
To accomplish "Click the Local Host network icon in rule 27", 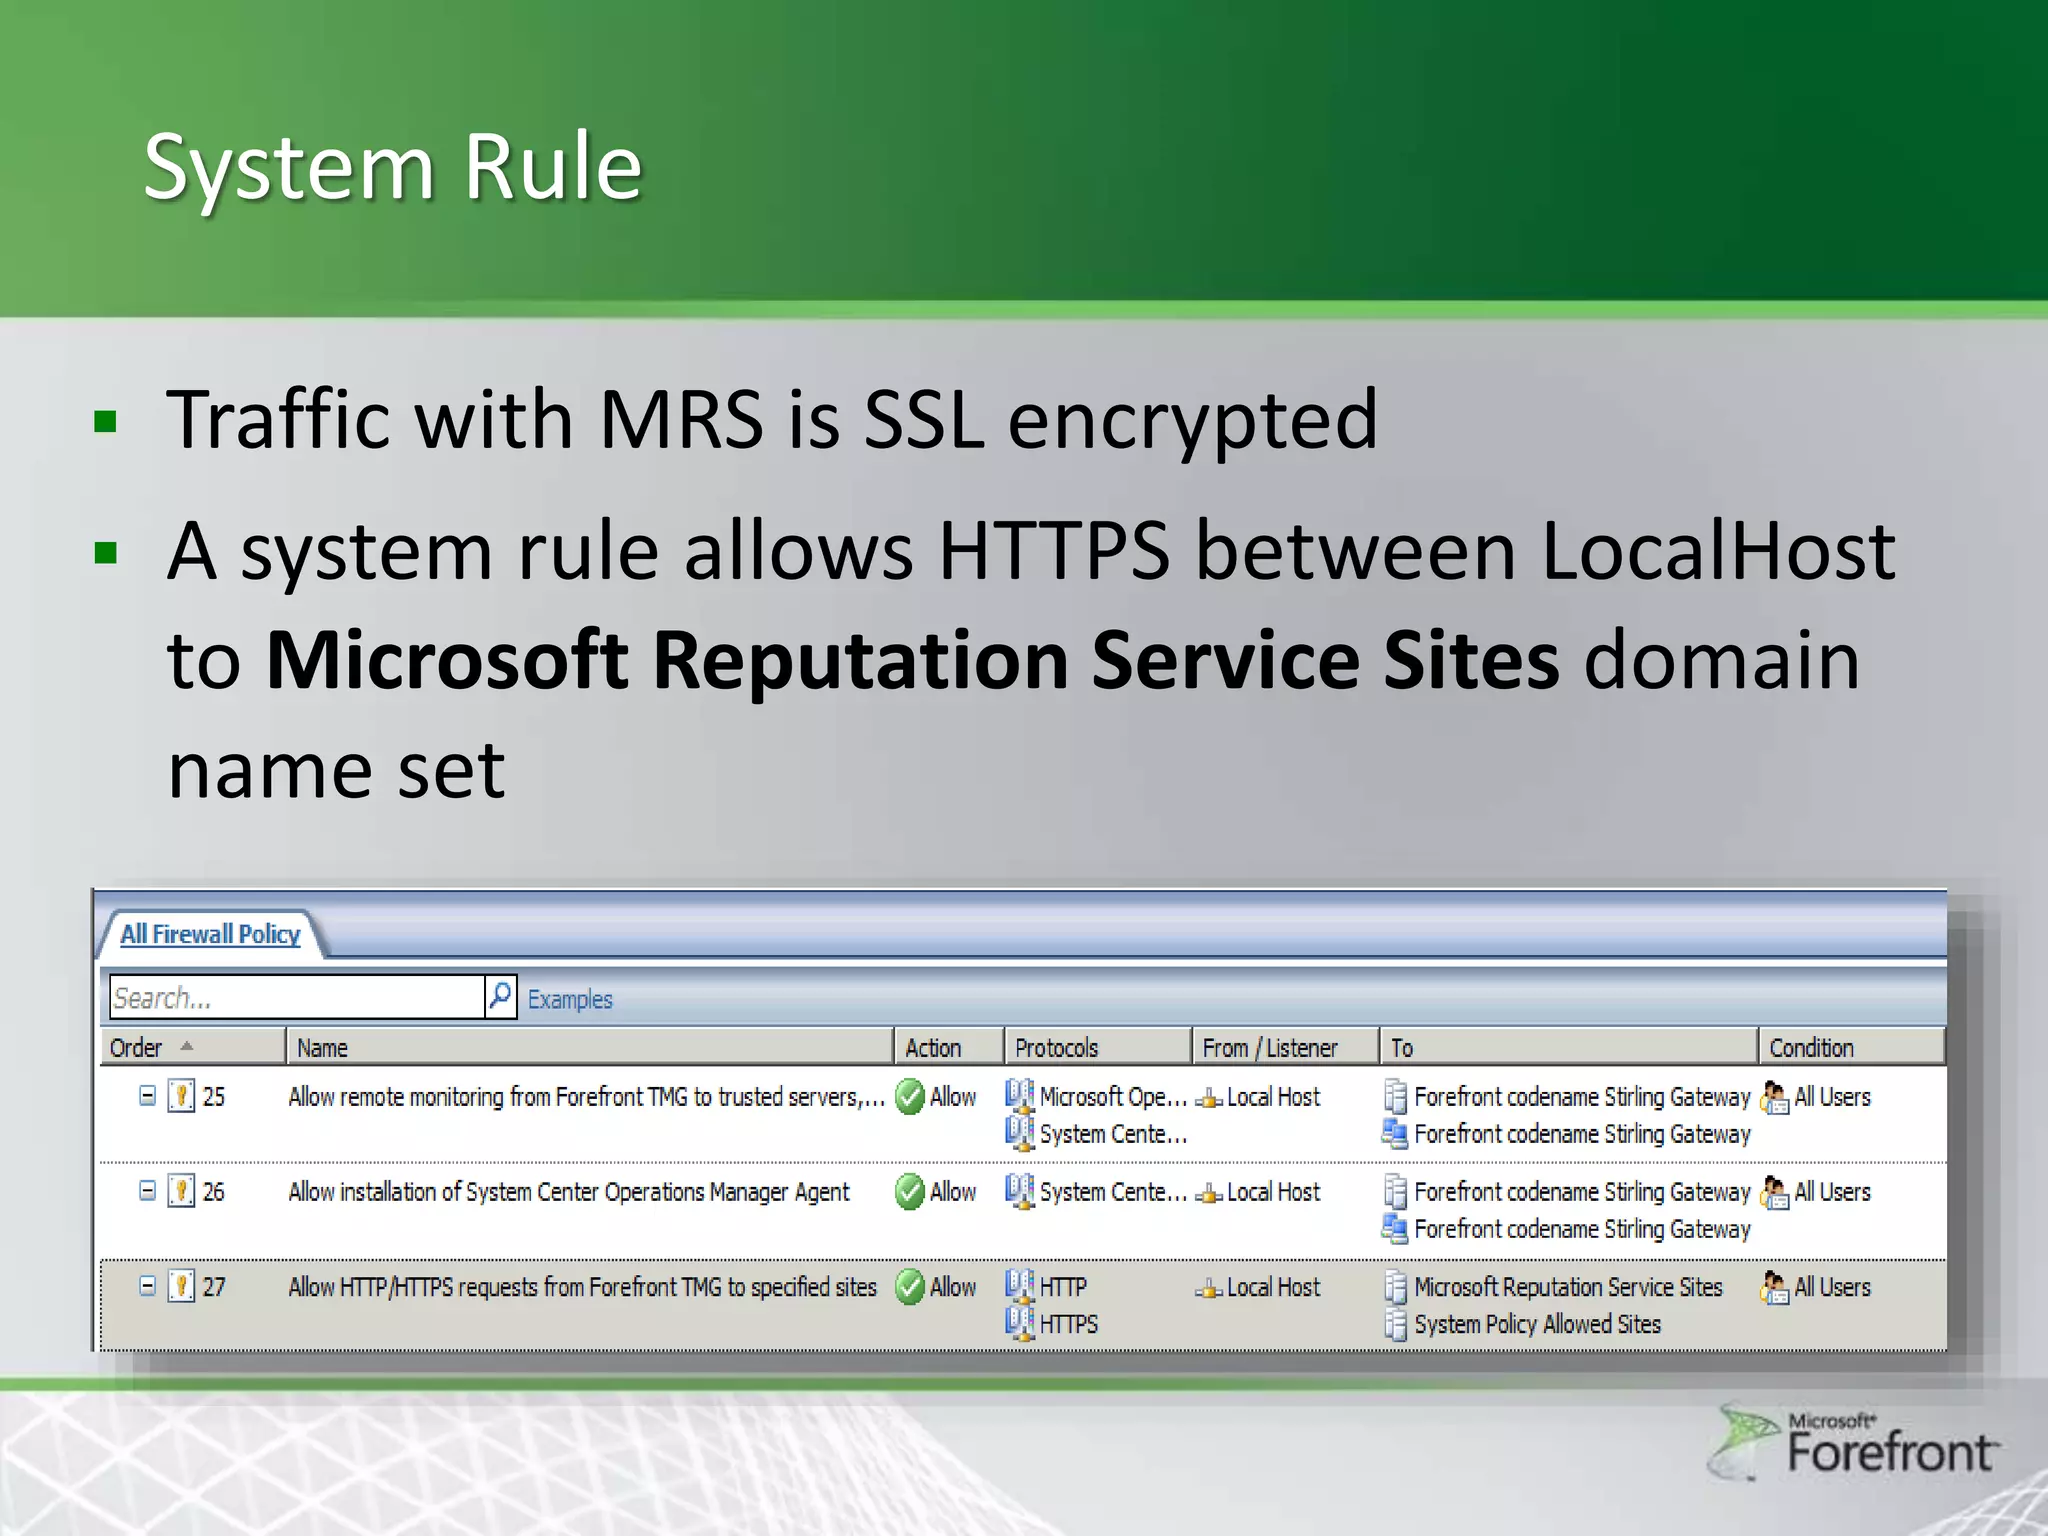I will pyautogui.click(x=1209, y=1289).
